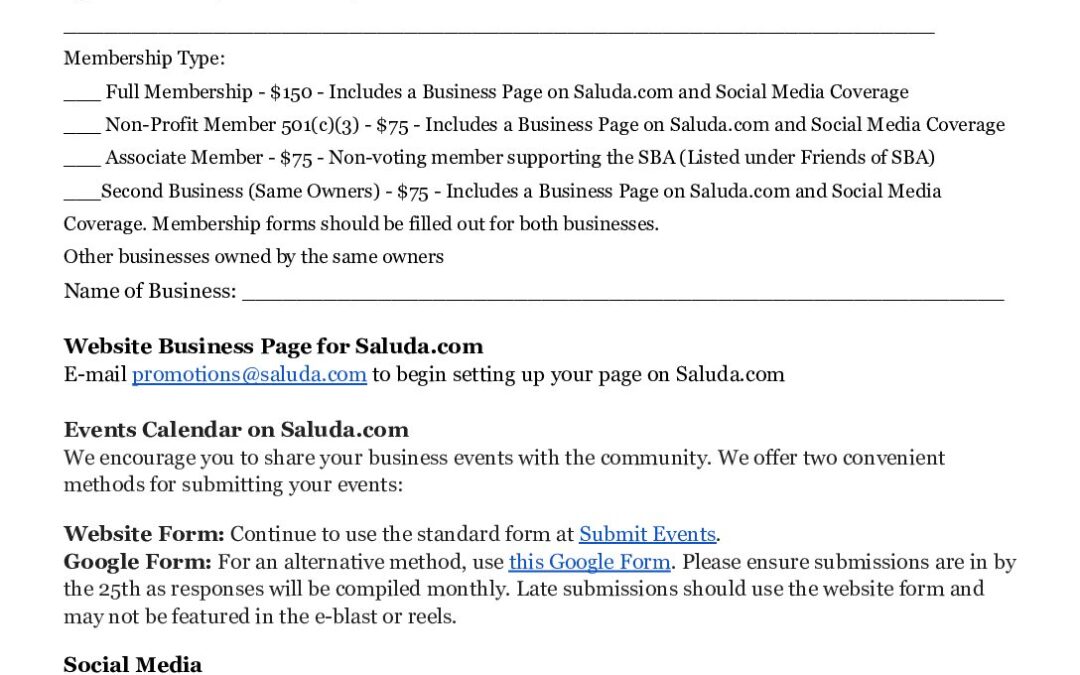Click the long blank line above Membership Type

[498, 30]
